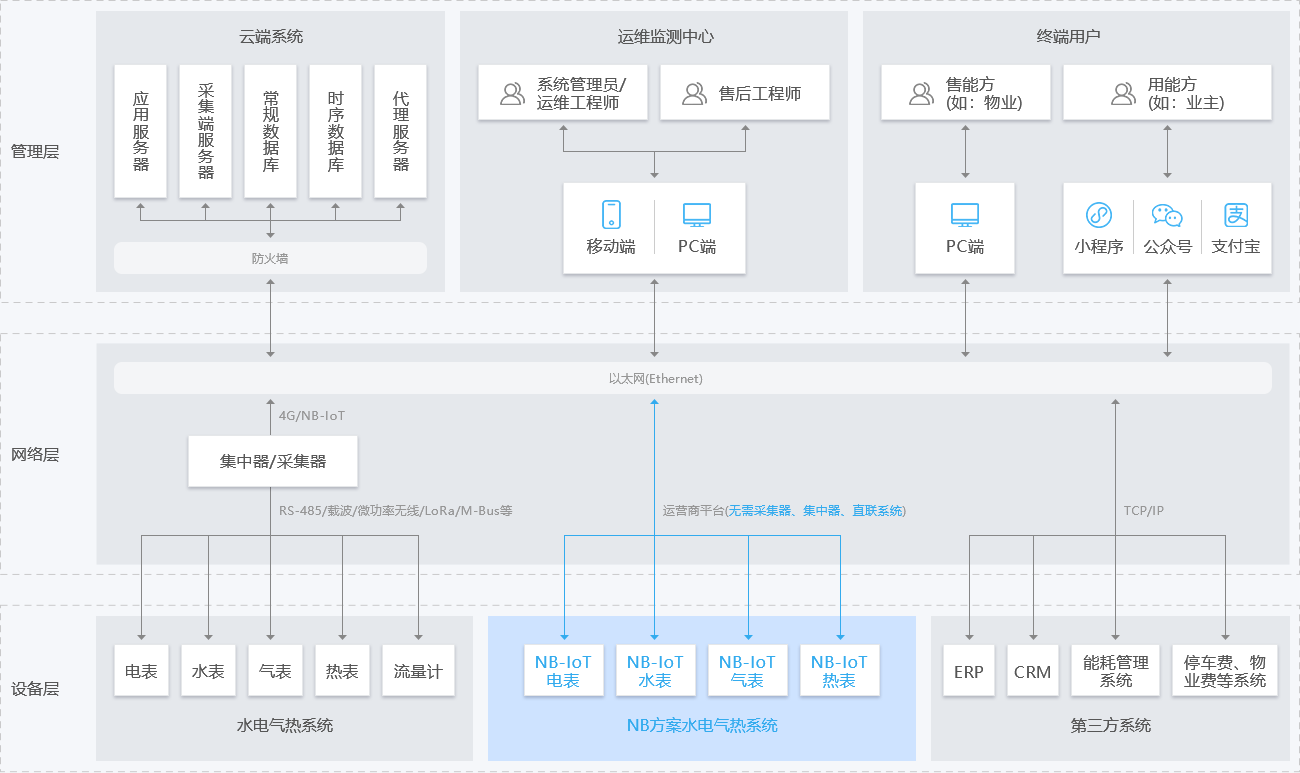Click the 流量计 device box

418,671
